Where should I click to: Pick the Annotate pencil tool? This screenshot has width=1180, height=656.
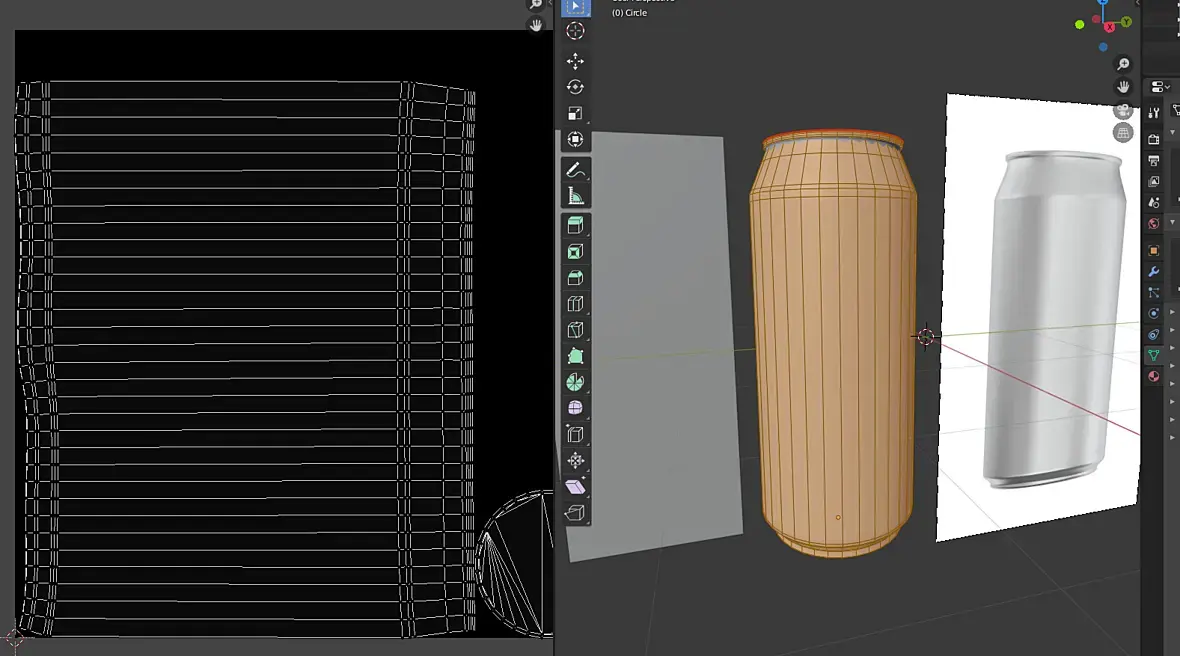coord(575,170)
